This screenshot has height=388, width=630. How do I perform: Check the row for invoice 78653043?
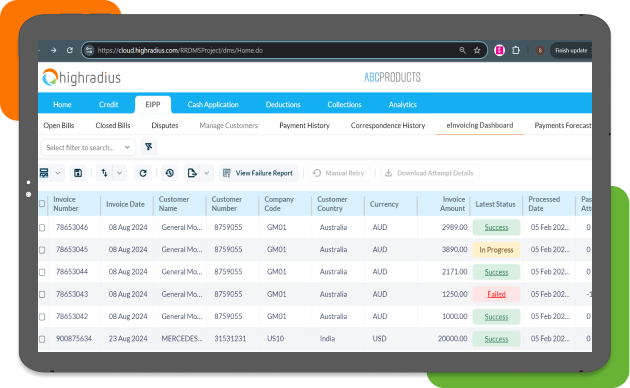point(42,294)
